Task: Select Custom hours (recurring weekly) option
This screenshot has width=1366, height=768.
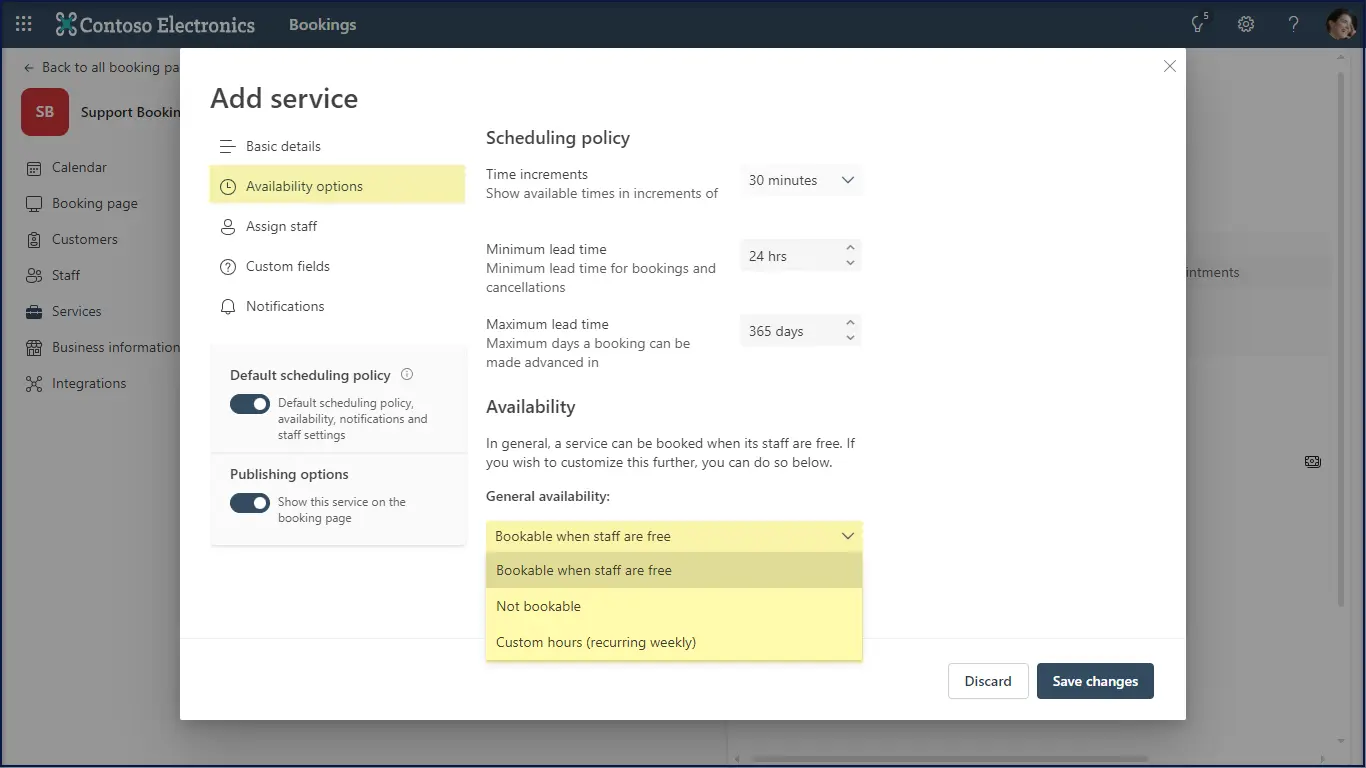Action: tap(596, 642)
